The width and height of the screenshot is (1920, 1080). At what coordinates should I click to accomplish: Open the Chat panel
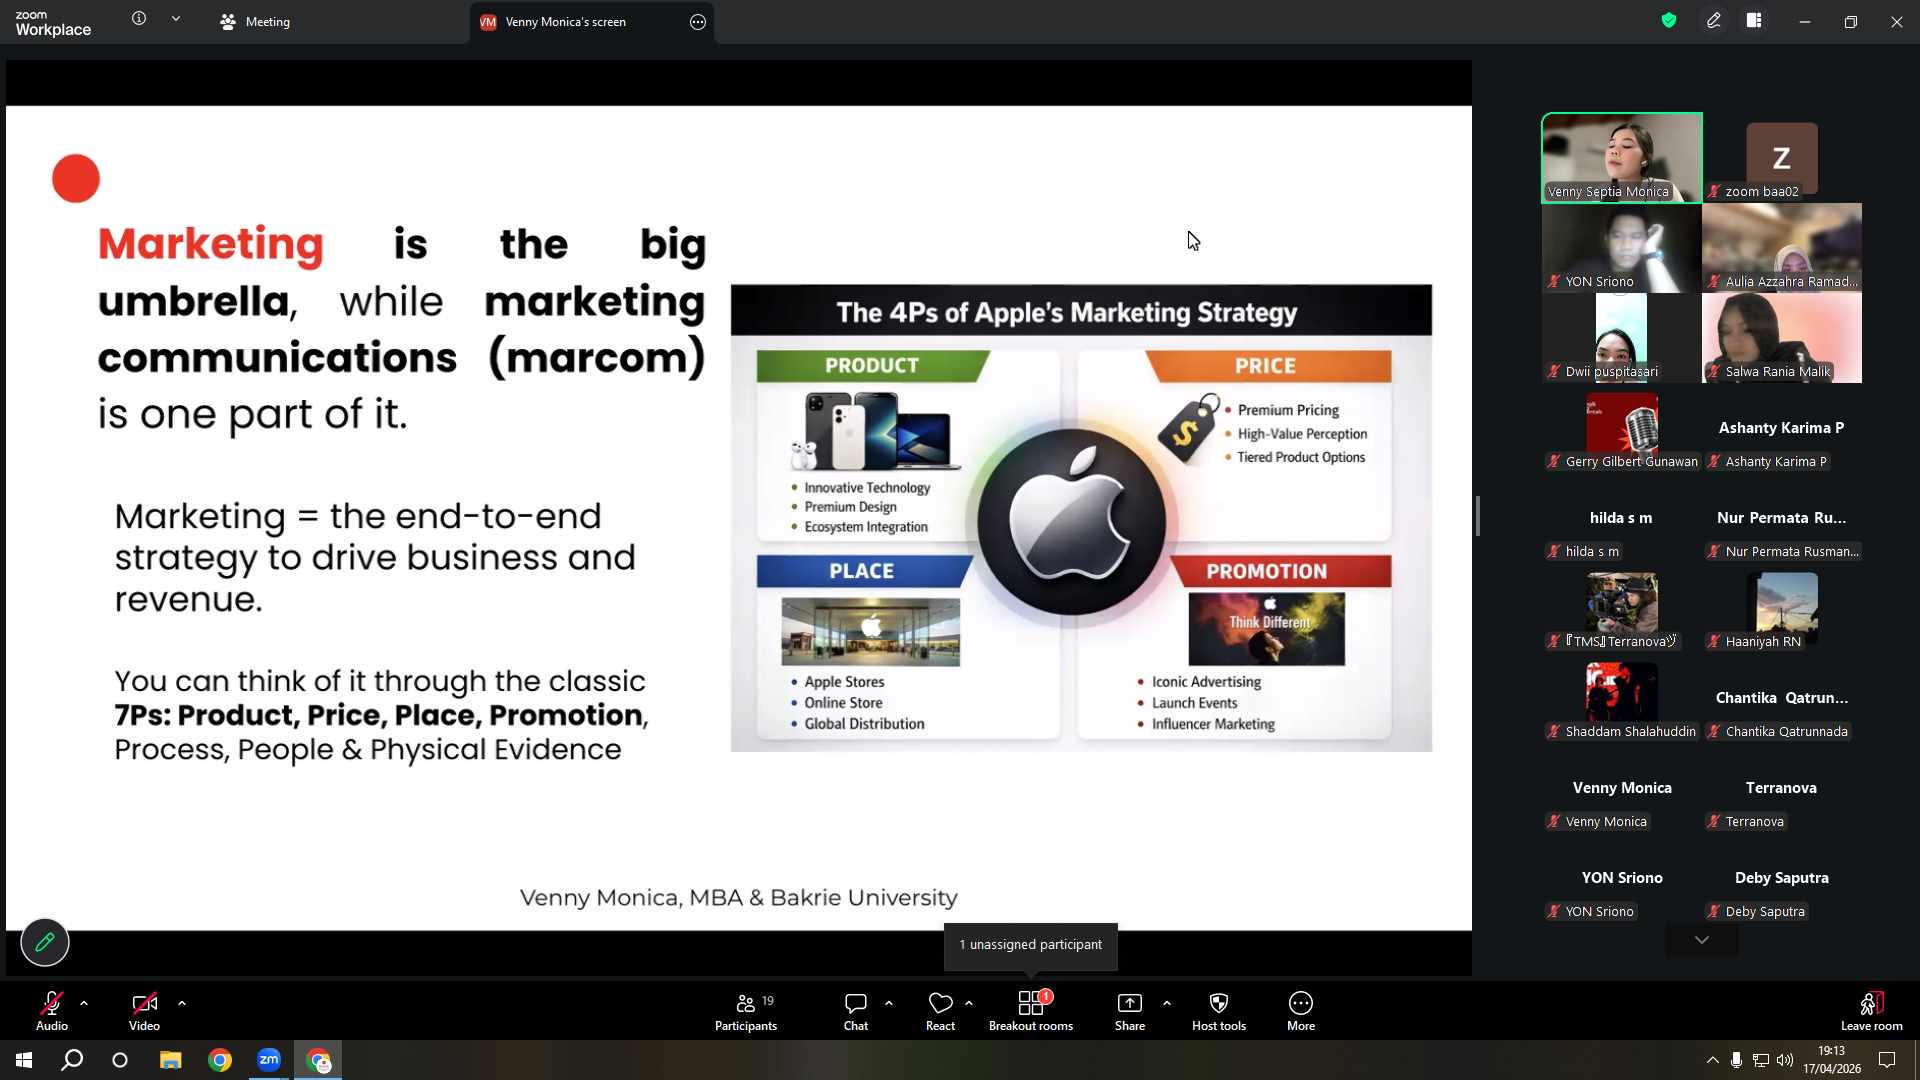coord(856,1011)
